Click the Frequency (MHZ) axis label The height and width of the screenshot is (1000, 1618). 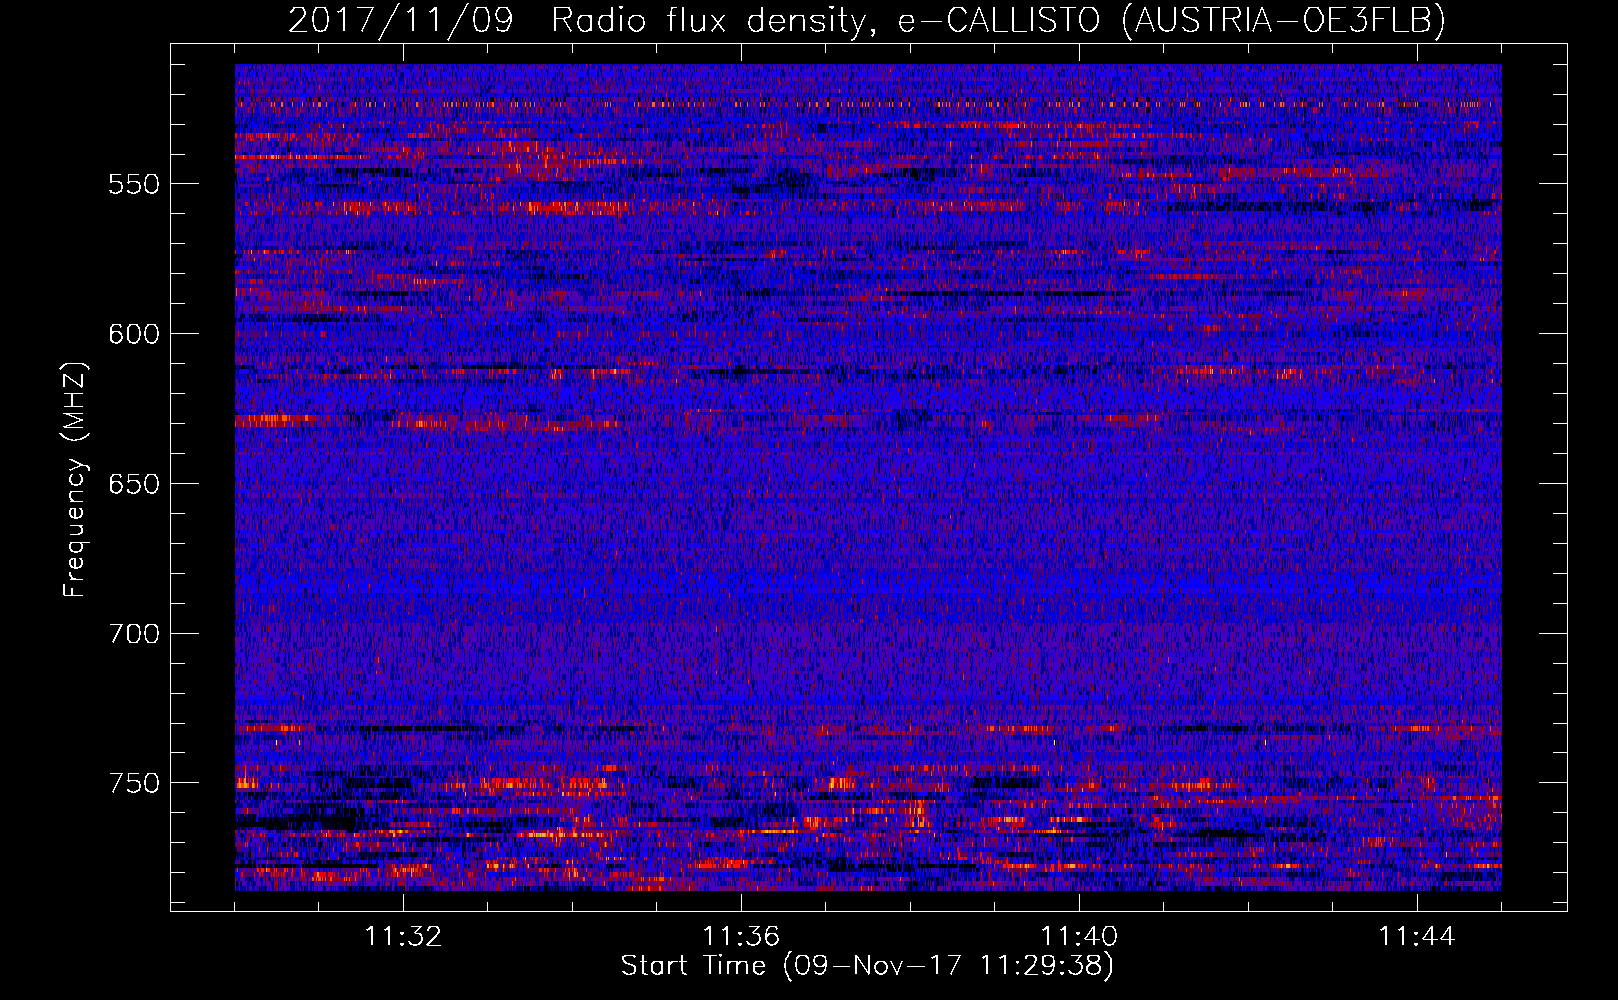75,479
